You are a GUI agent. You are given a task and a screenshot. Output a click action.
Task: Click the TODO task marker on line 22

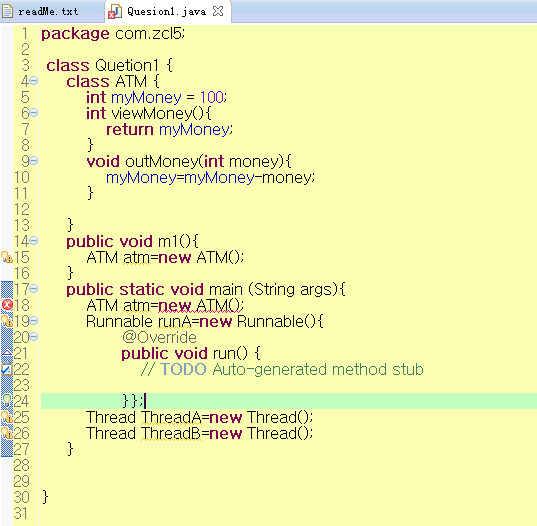coord(7,369)
